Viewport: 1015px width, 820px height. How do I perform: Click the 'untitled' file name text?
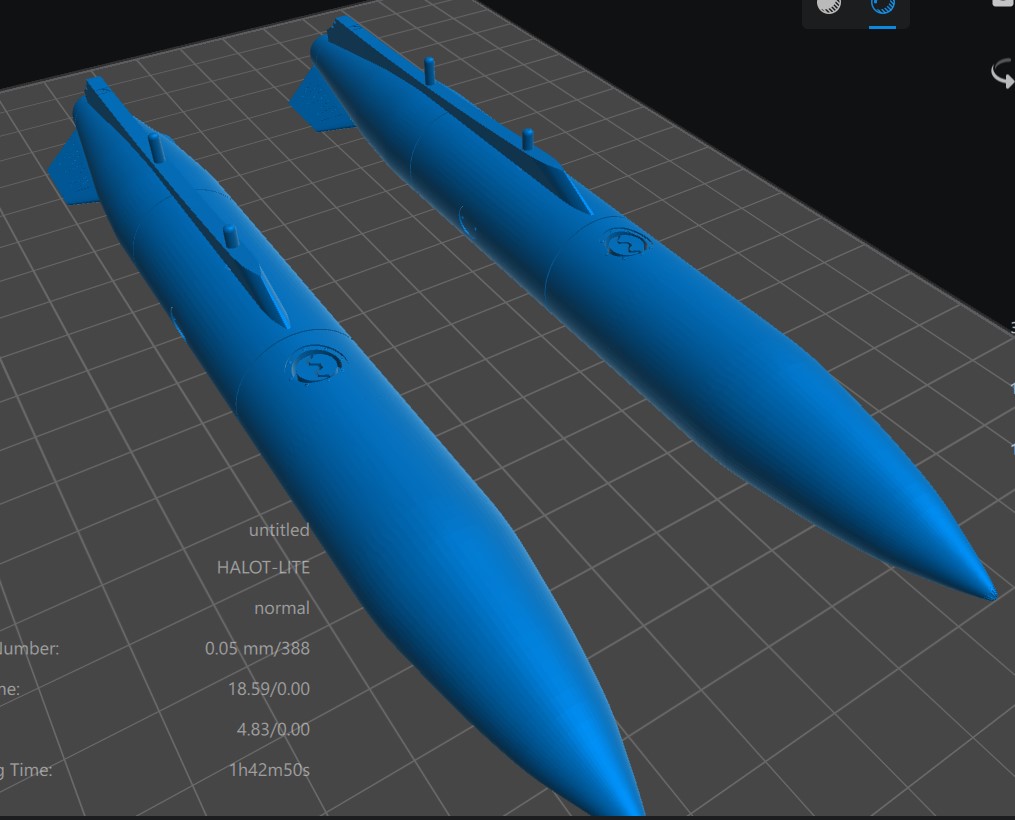pos(279,530)
